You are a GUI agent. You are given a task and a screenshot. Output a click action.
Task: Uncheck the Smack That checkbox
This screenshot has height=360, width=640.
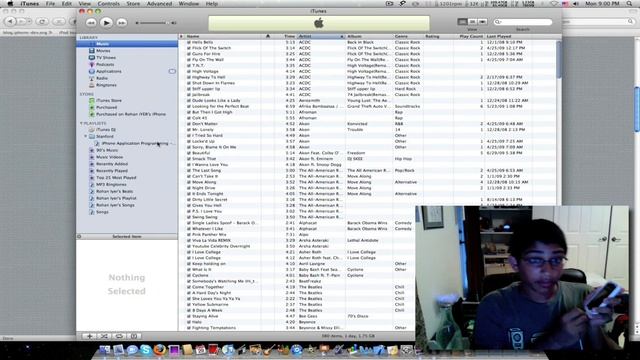point(189,159)
